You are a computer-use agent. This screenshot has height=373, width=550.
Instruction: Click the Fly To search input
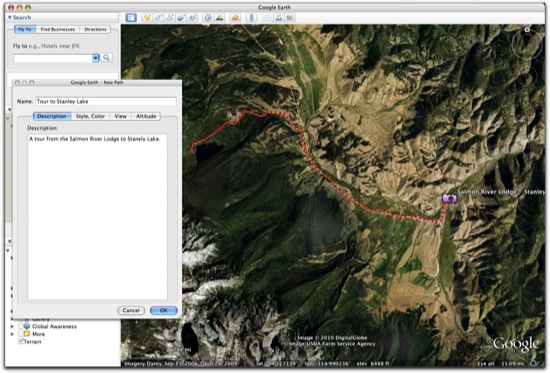[x=53, y=58]
